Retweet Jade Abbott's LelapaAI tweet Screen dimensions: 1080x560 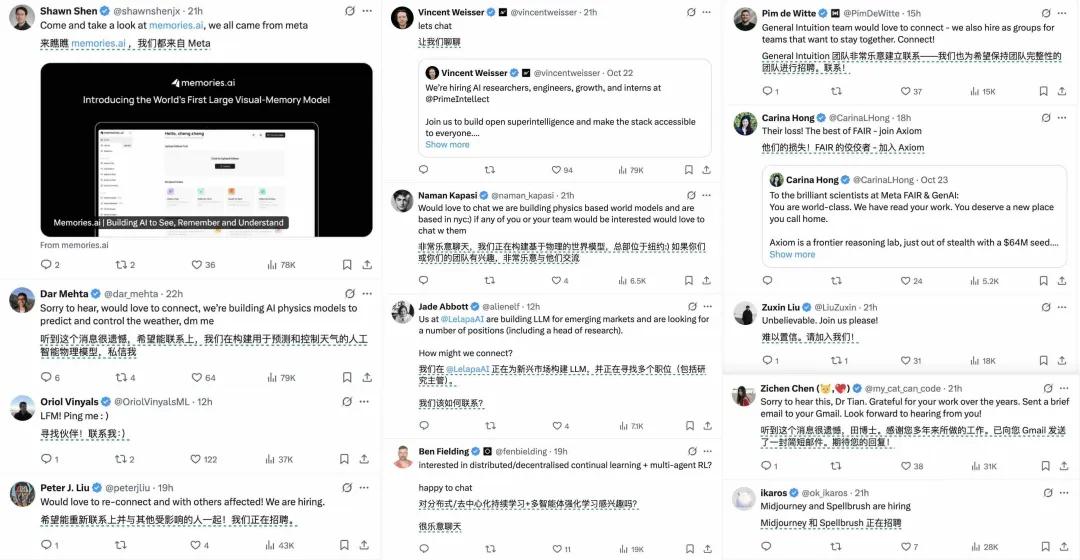(490, 426)
